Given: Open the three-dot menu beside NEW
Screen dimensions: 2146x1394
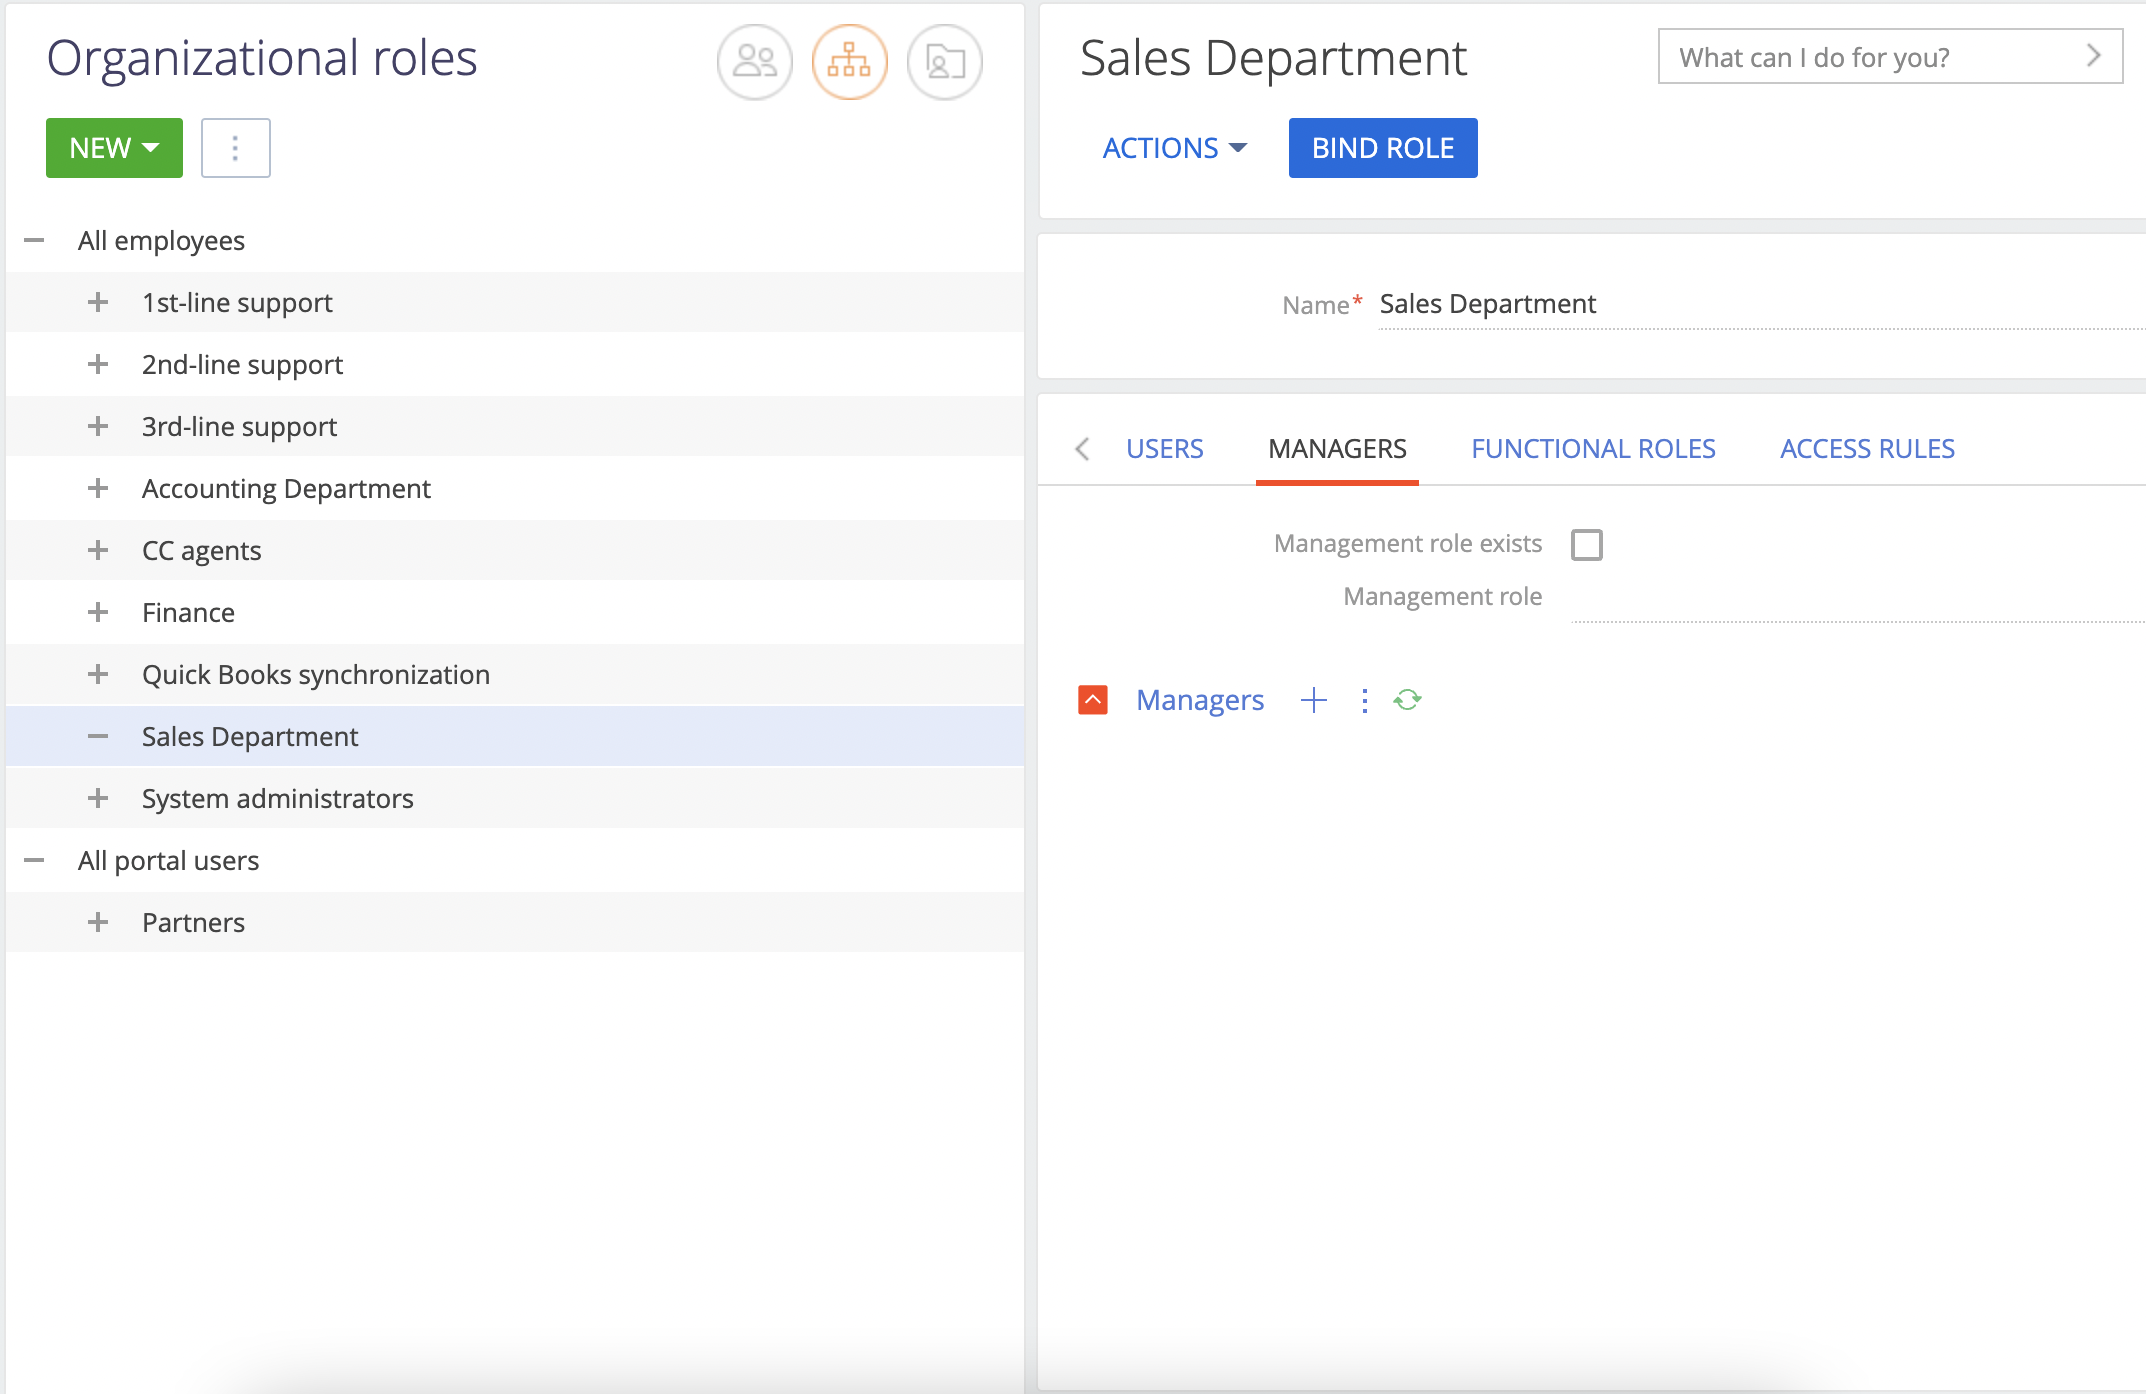Looking at the screenshot, I should 235,148.
